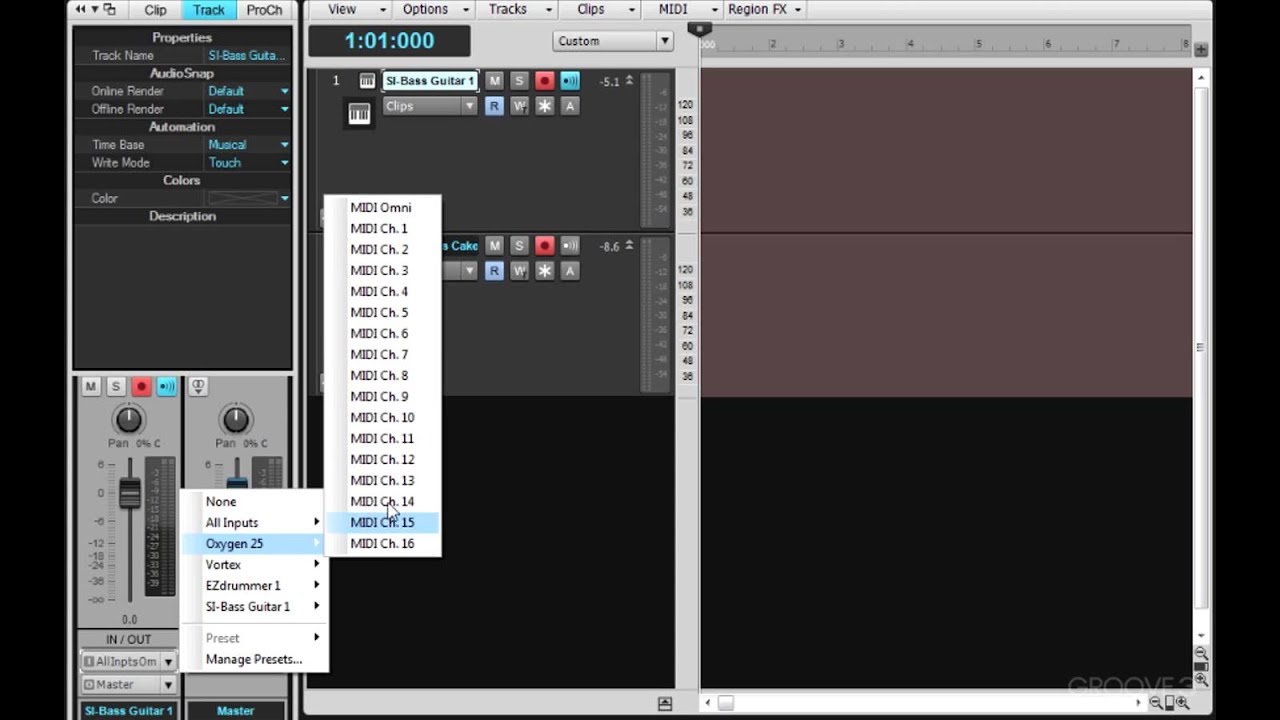This screenshot has height=720, width=1280.
Task: Solo the second track in track view
Action: tap(519, 246)
